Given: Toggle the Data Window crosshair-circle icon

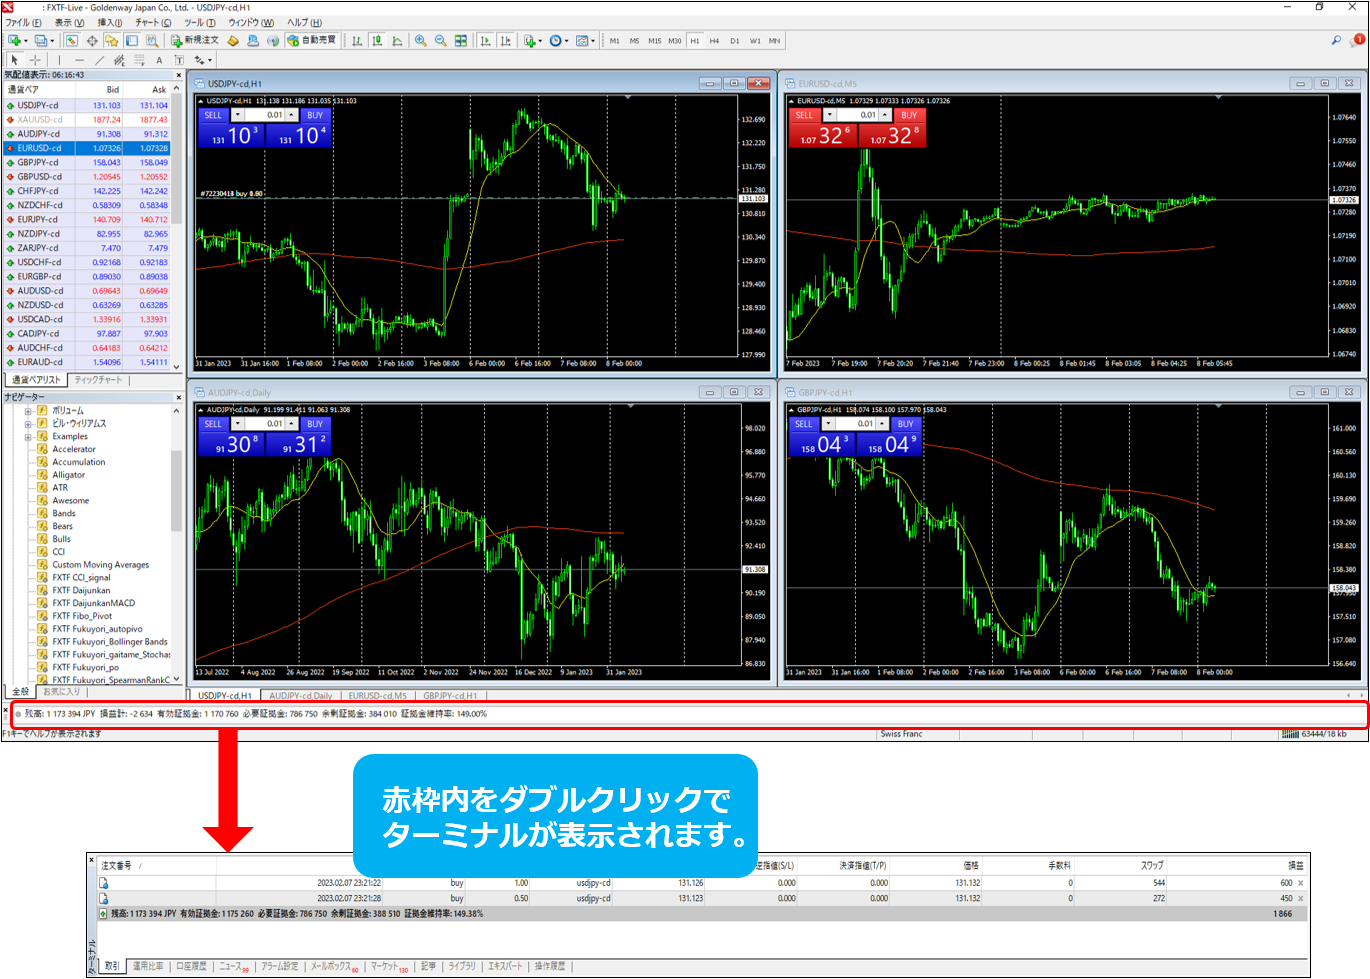Looking at the screenshot, I should point(92,41).
